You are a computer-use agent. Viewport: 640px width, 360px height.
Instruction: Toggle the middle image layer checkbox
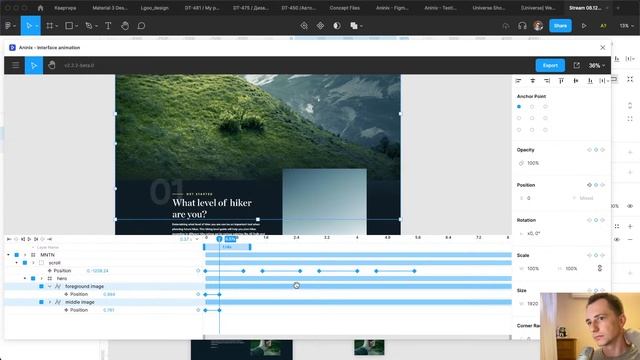point(41,302)
